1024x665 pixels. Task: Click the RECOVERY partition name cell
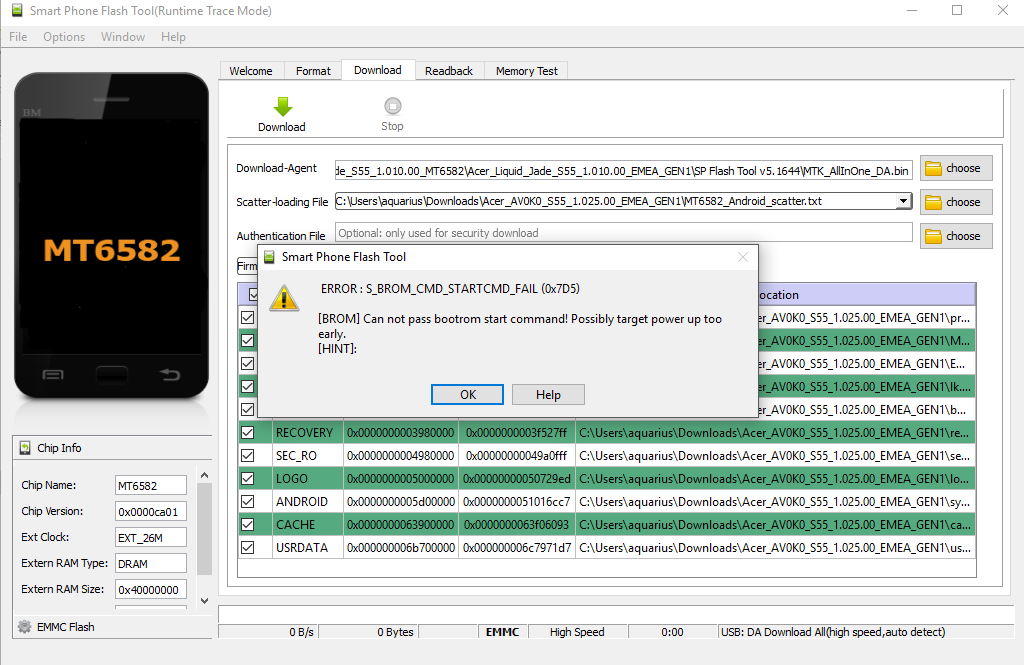click(x=308, y=432)
